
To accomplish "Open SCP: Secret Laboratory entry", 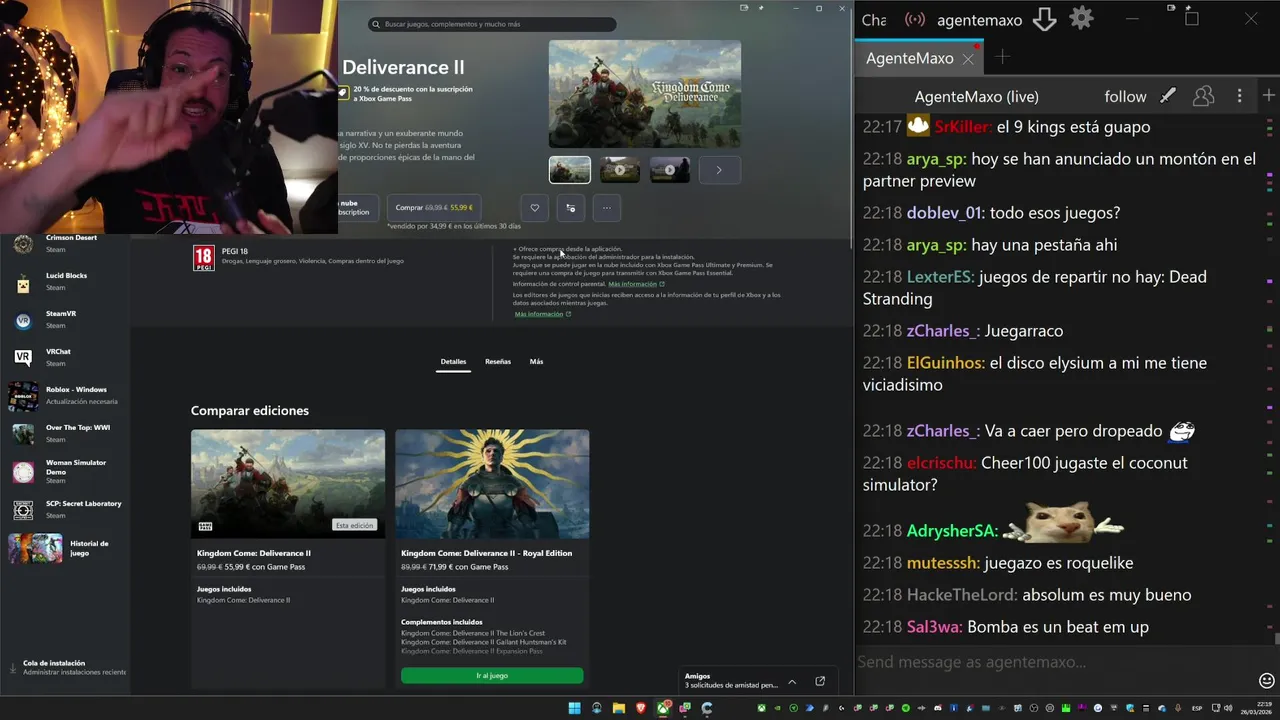I will (65, 509).
